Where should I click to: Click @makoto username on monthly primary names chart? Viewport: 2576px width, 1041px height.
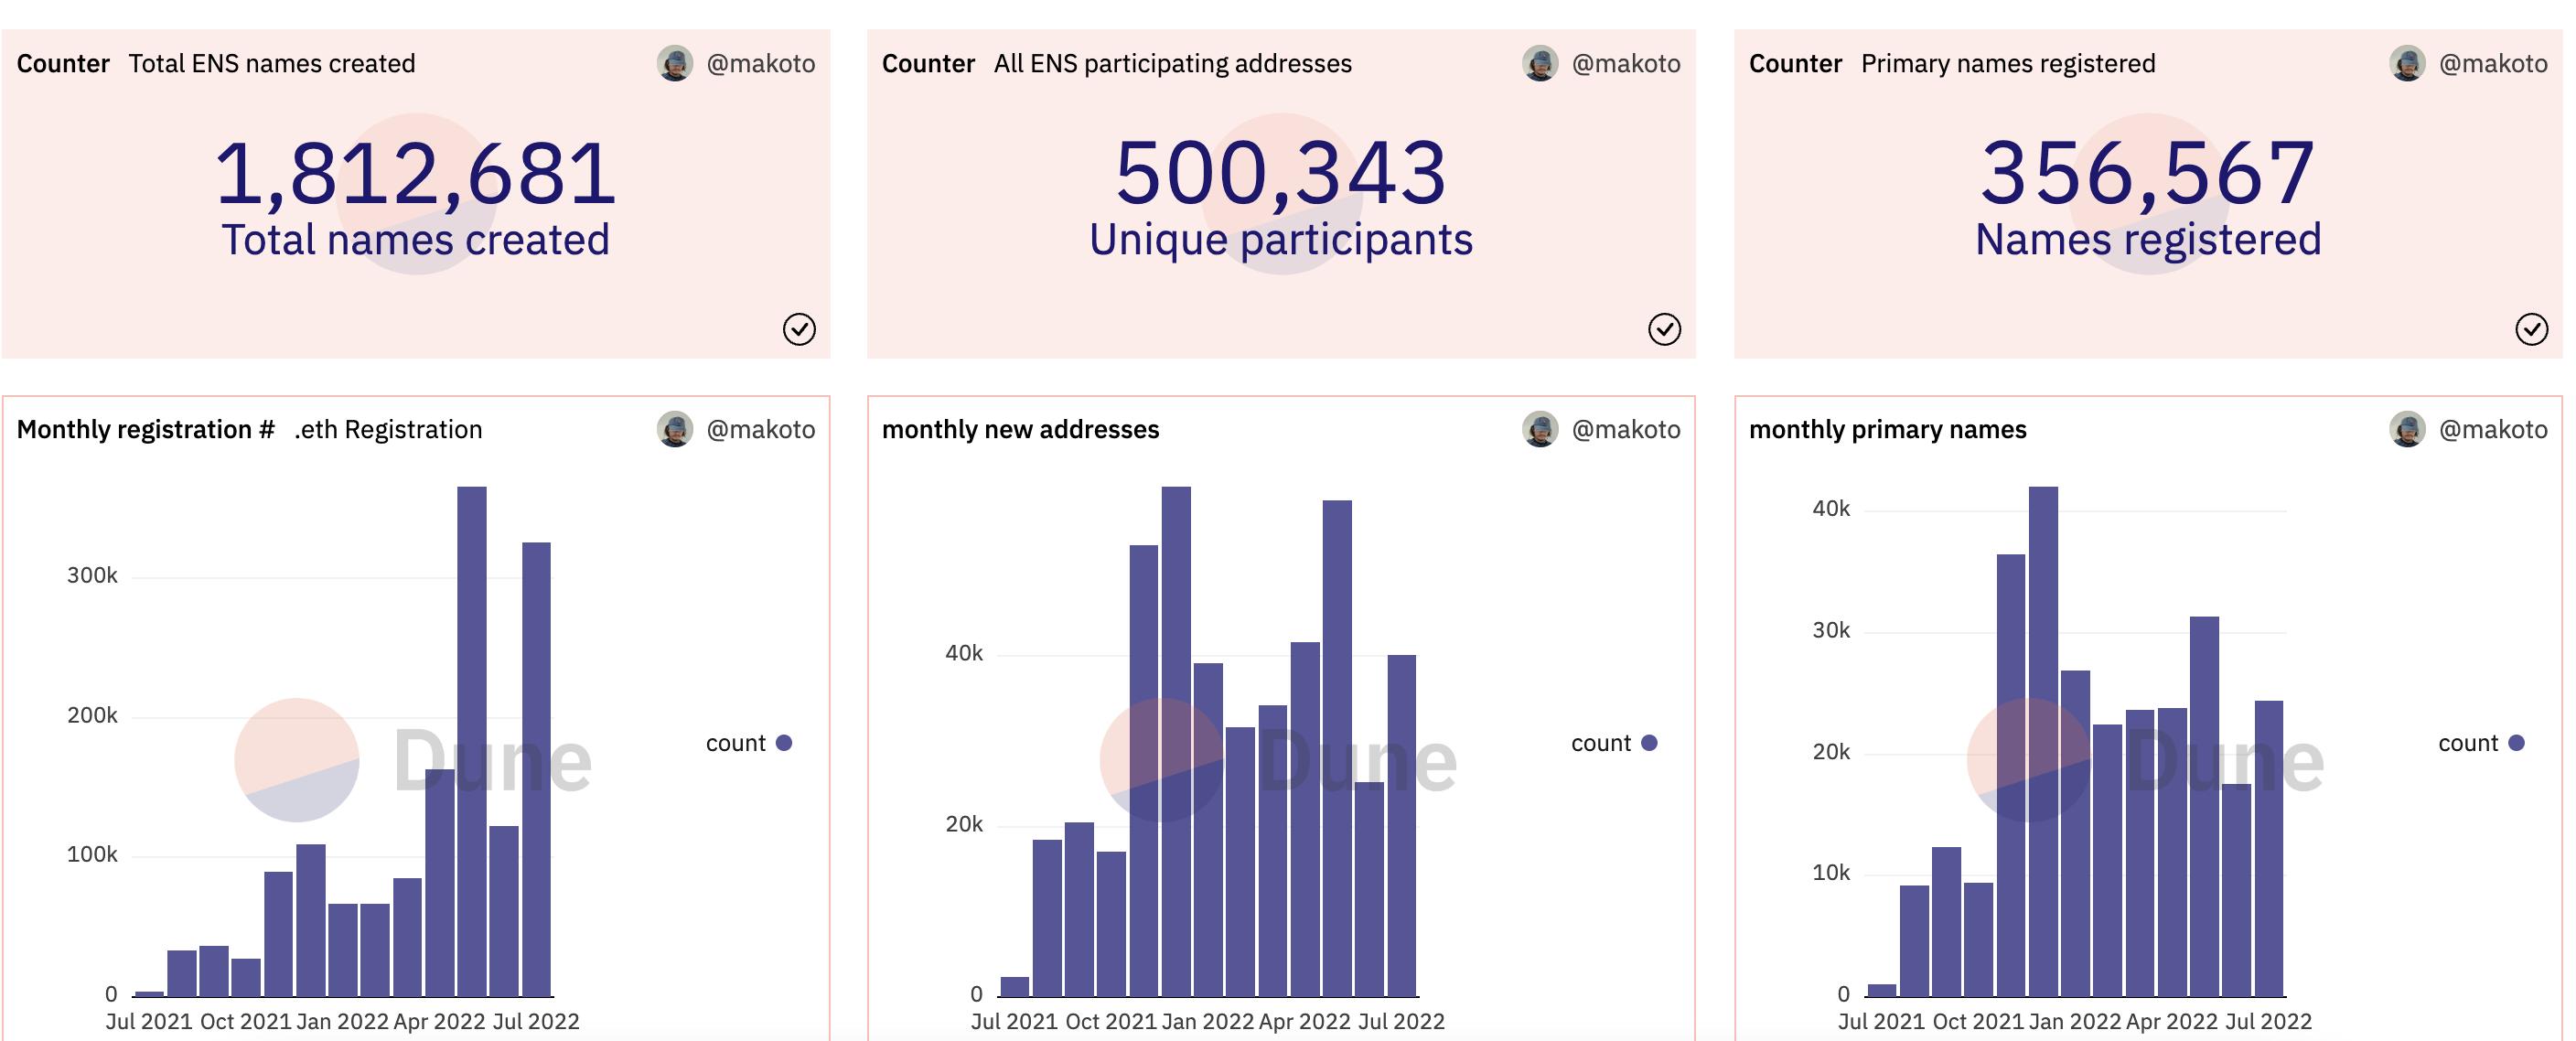coord(2492,429)
